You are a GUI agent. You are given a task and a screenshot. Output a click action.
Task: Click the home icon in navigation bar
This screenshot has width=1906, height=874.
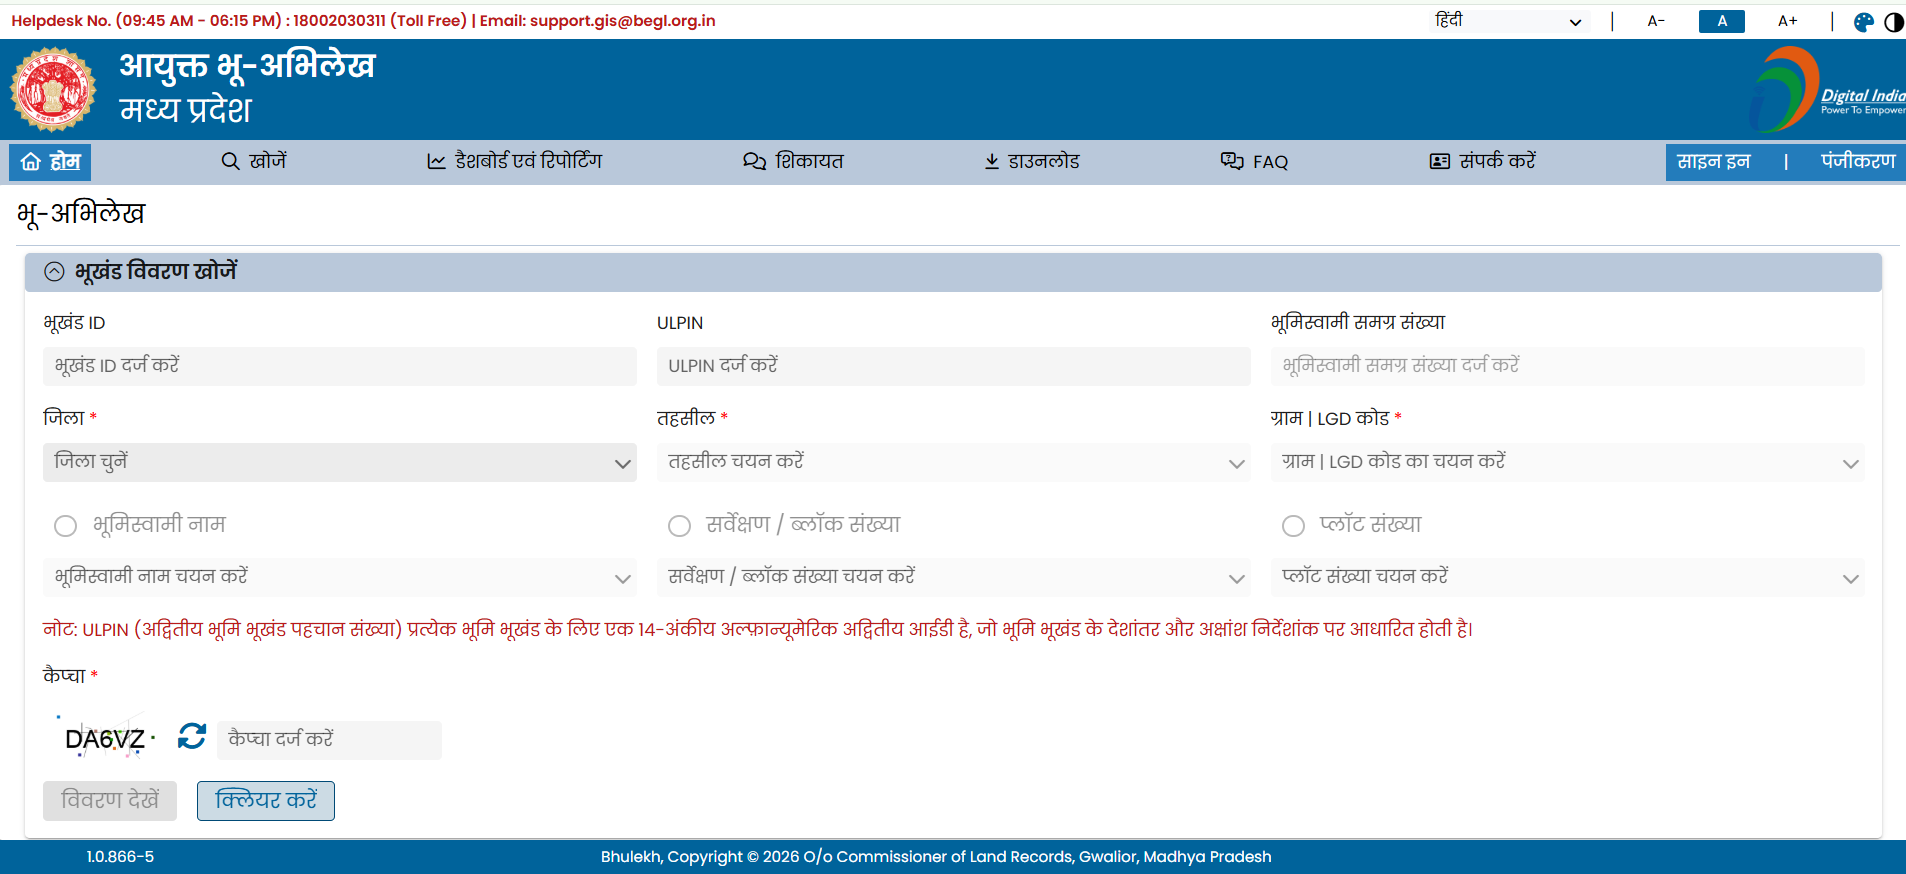(x=31, y=162)
